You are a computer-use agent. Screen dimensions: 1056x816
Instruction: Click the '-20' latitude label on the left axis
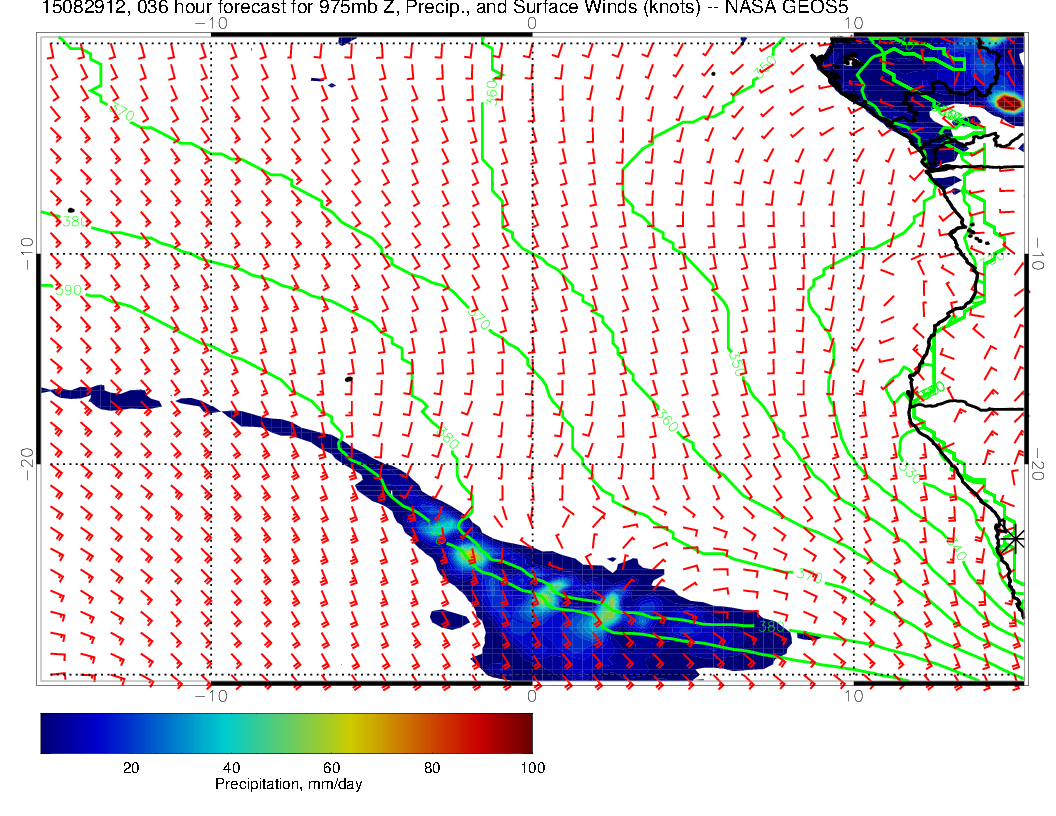(28, 465)
